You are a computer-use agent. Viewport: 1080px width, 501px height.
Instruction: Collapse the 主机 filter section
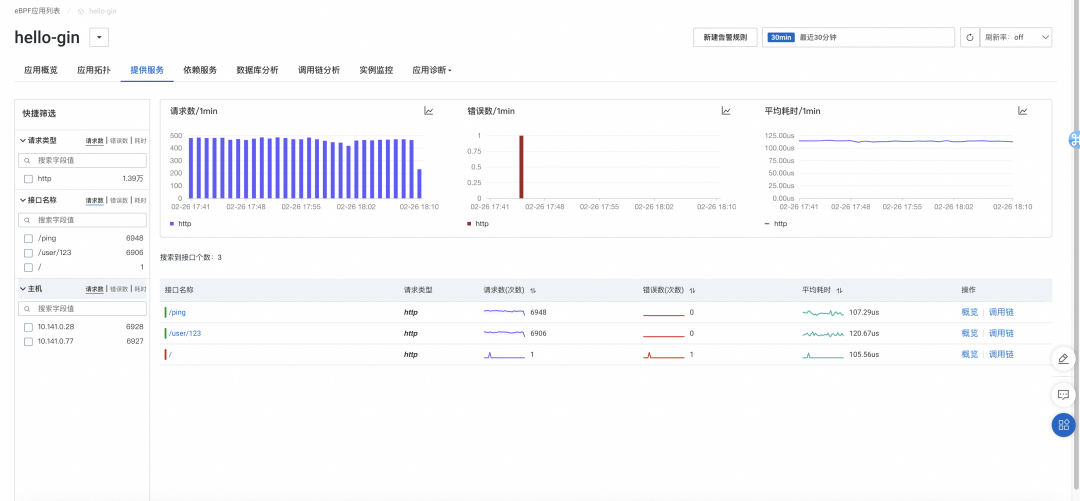23,289
